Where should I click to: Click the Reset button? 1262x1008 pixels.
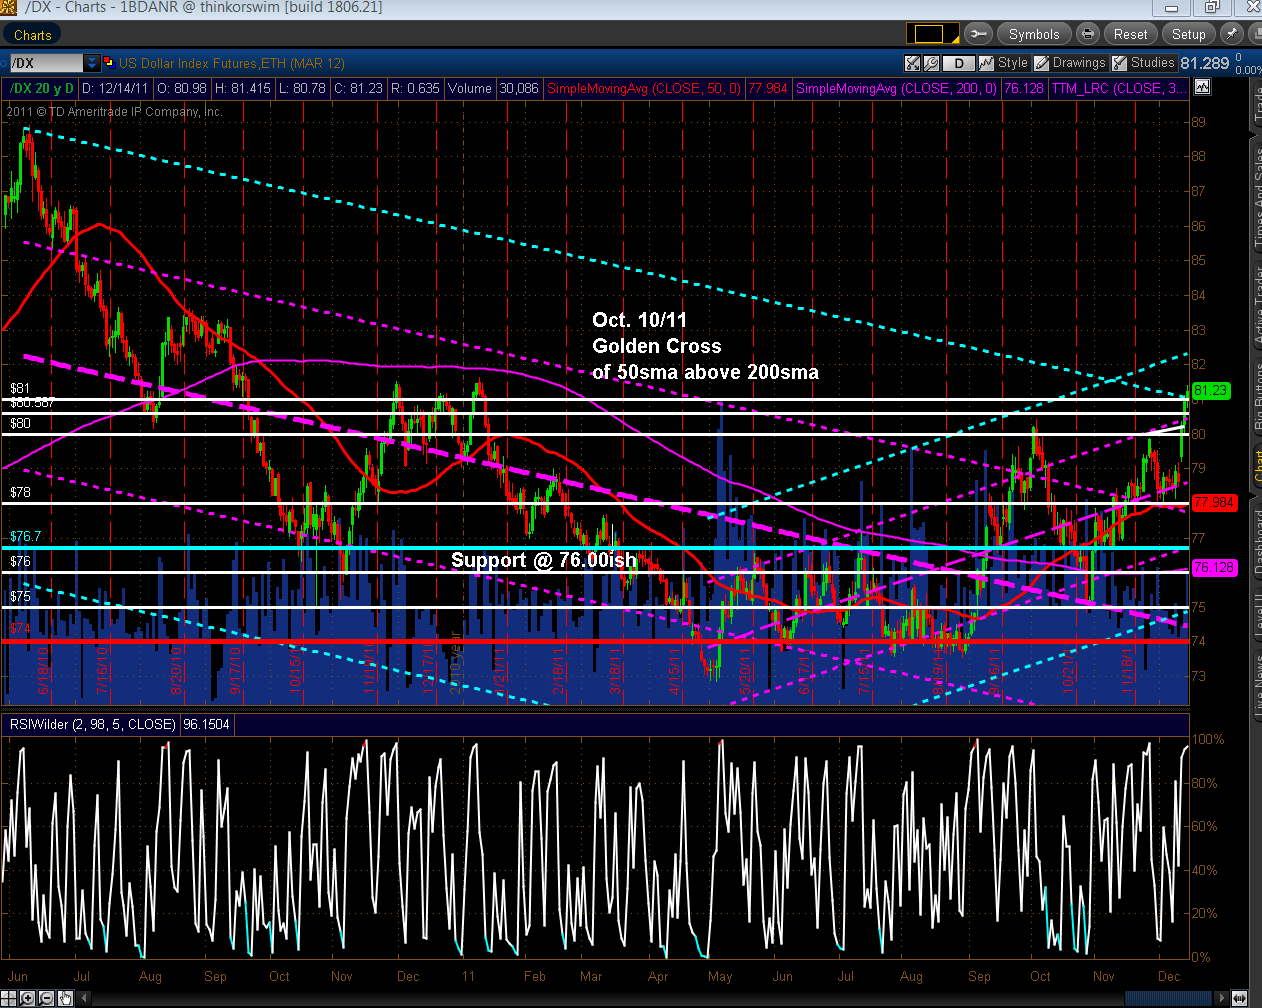[1130, 34]
